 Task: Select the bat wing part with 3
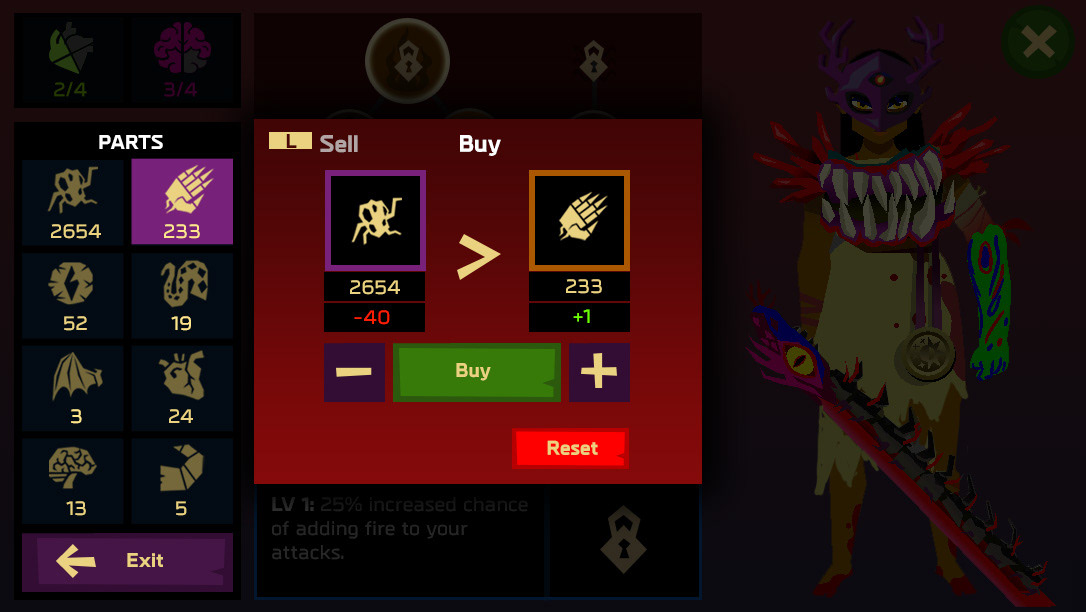pos(73,388)
